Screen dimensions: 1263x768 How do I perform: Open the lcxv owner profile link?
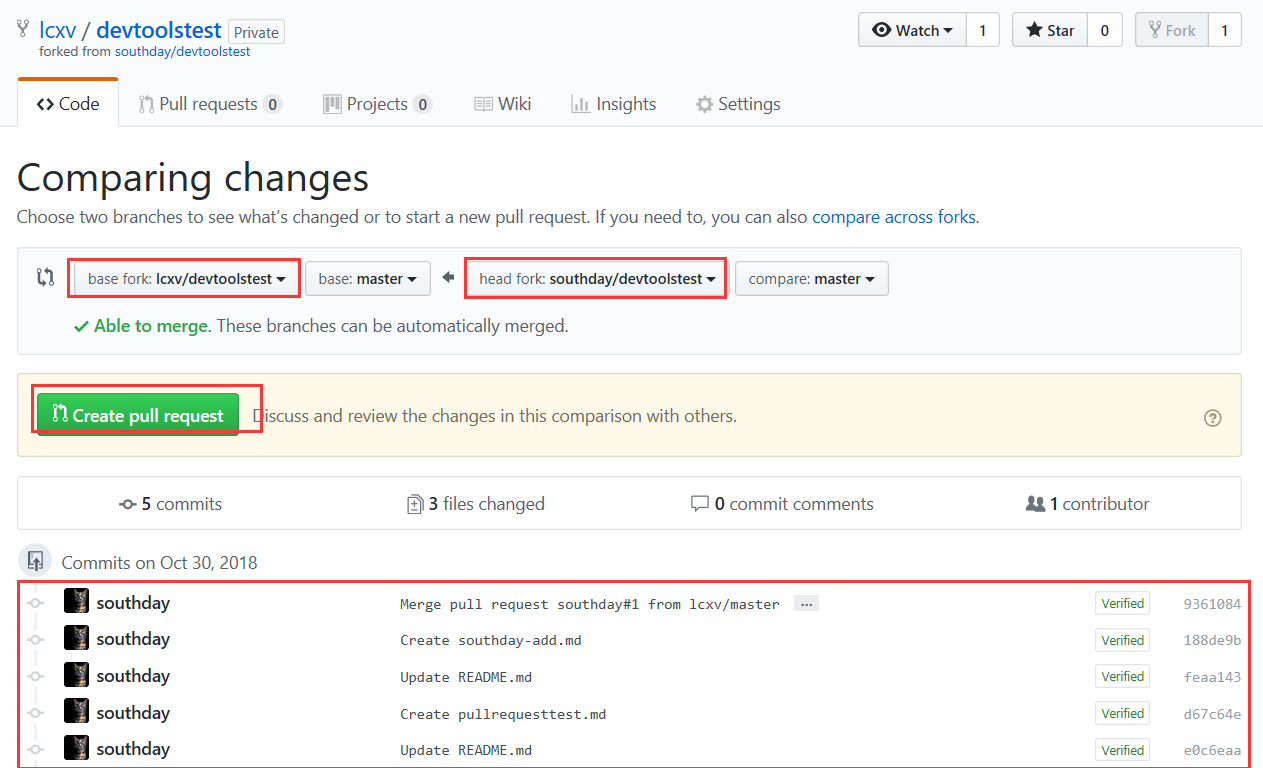click(57, 30)
